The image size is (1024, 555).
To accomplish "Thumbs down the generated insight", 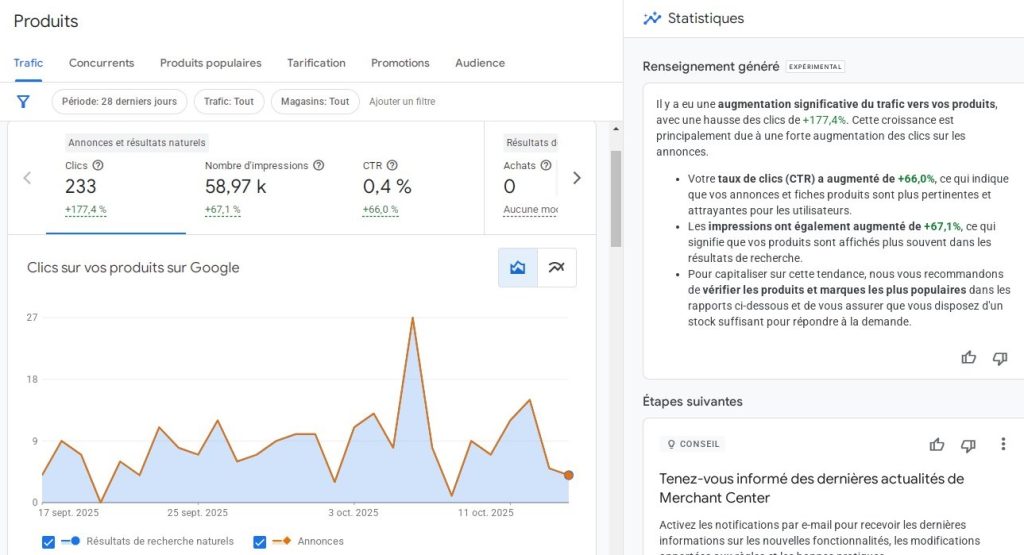I will [999, 358].
